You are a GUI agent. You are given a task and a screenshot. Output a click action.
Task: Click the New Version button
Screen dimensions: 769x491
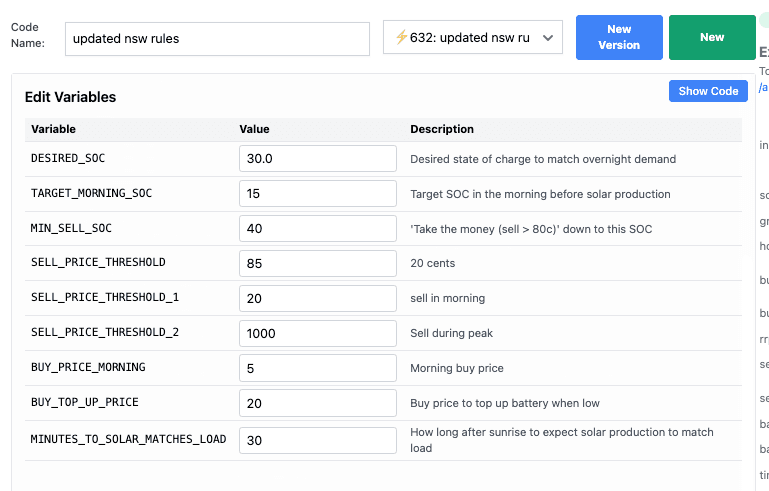coord(619,37)
